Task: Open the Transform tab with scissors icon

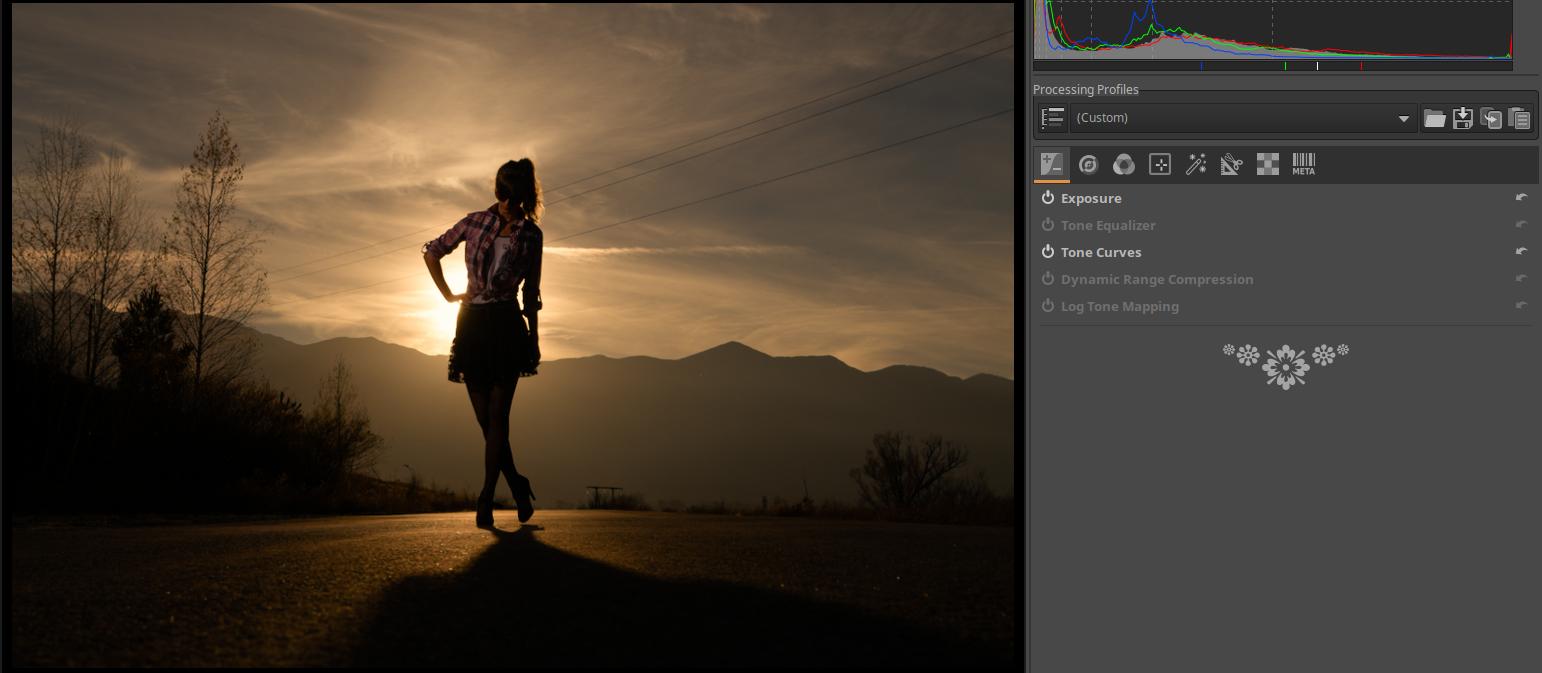Action: pos(1231,164)
